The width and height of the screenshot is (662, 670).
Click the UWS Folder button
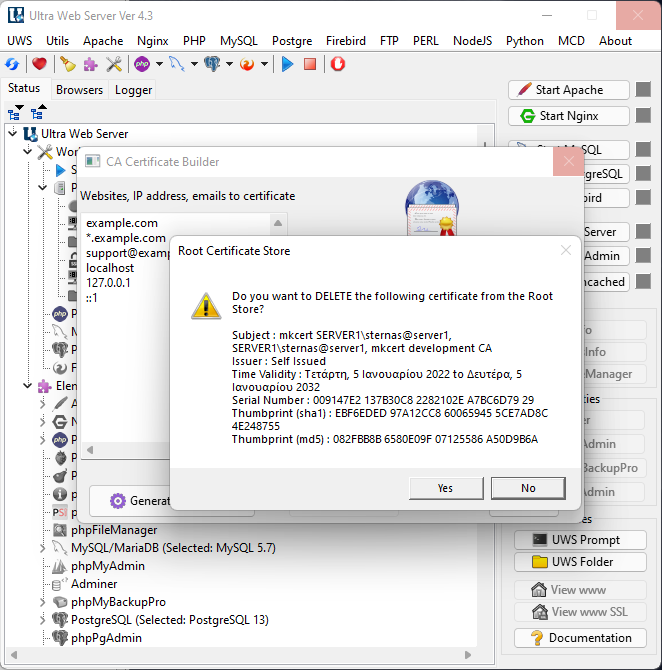pyautogui.click(x=580, y=562)
